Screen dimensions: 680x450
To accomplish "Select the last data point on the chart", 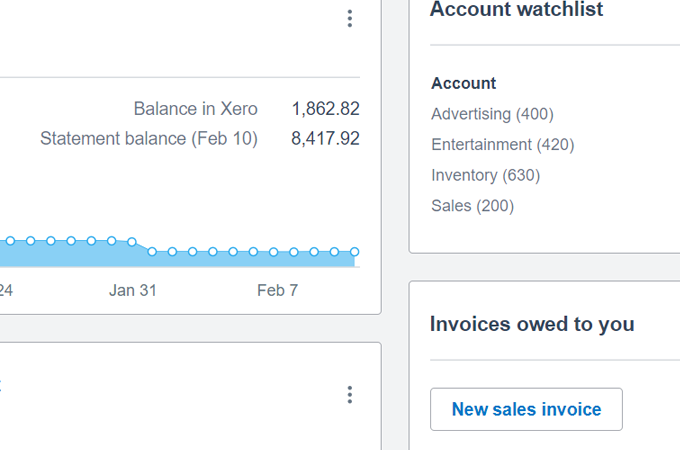I will (355, 252).
